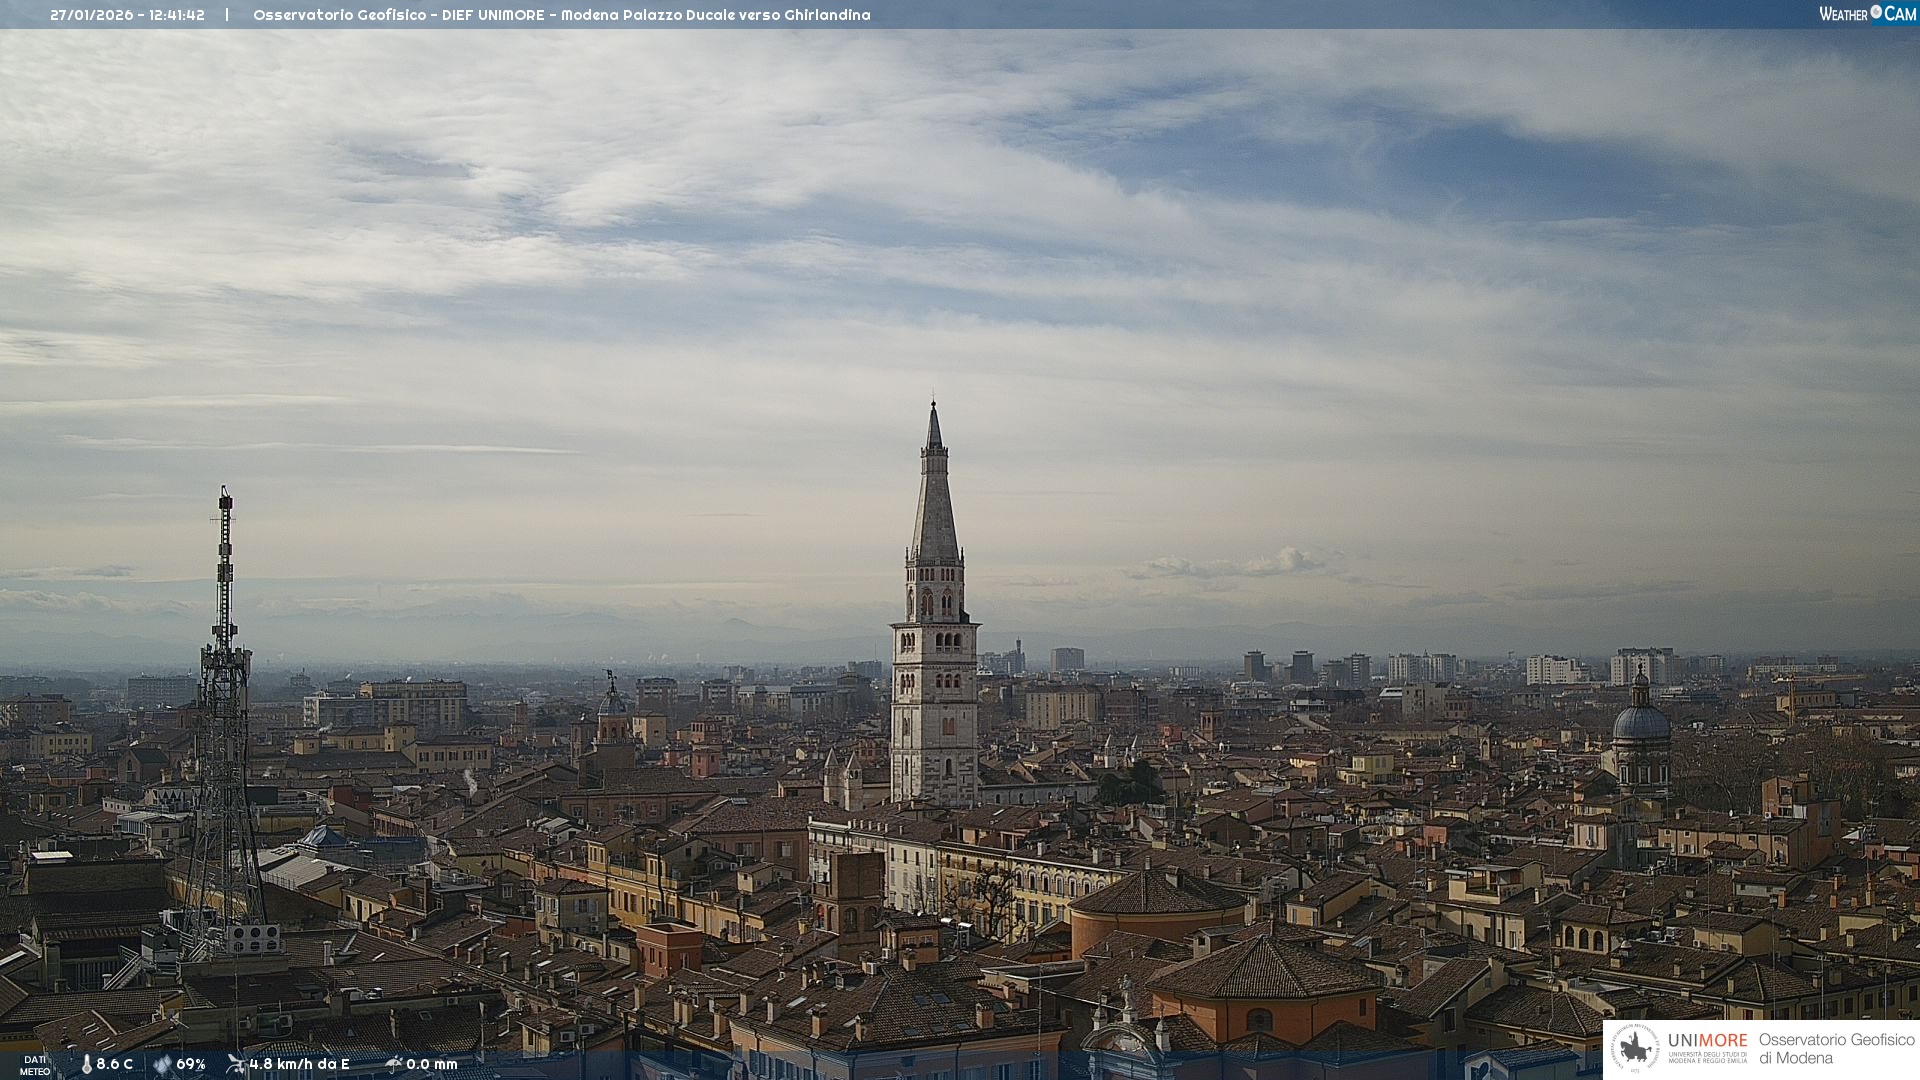
Task: Click the grey church dome on right
Action: point(1641,722)
